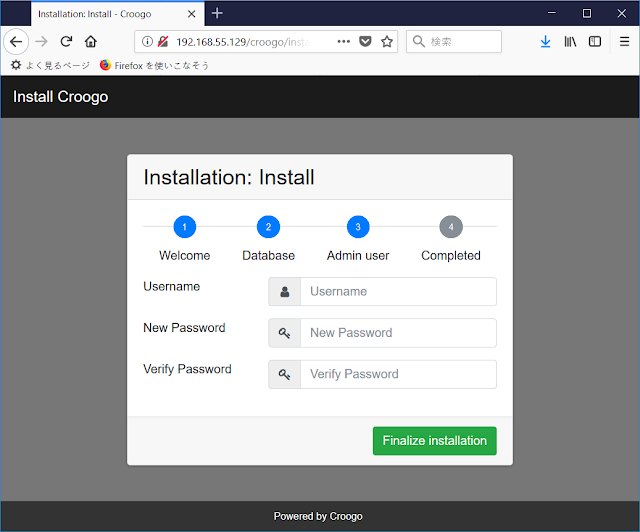This screenshot has height=532, width=640.
Task: Reload the current page
Action: pos(66,42)
